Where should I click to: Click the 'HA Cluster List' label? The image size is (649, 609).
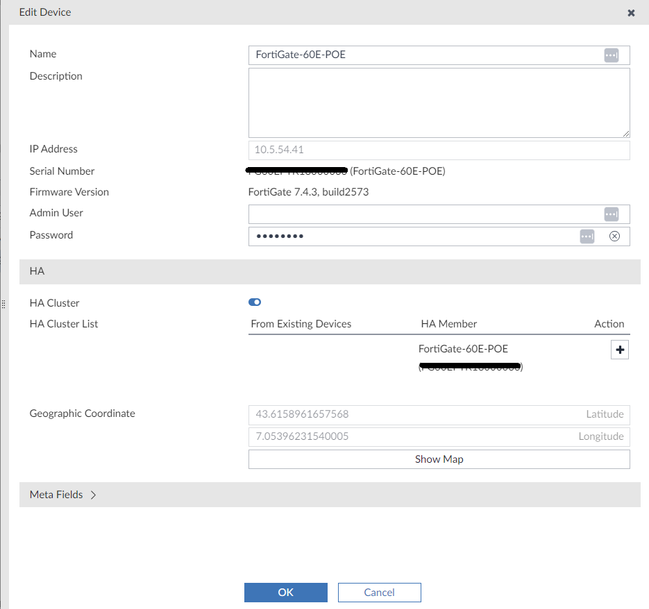tap(63, 324)
